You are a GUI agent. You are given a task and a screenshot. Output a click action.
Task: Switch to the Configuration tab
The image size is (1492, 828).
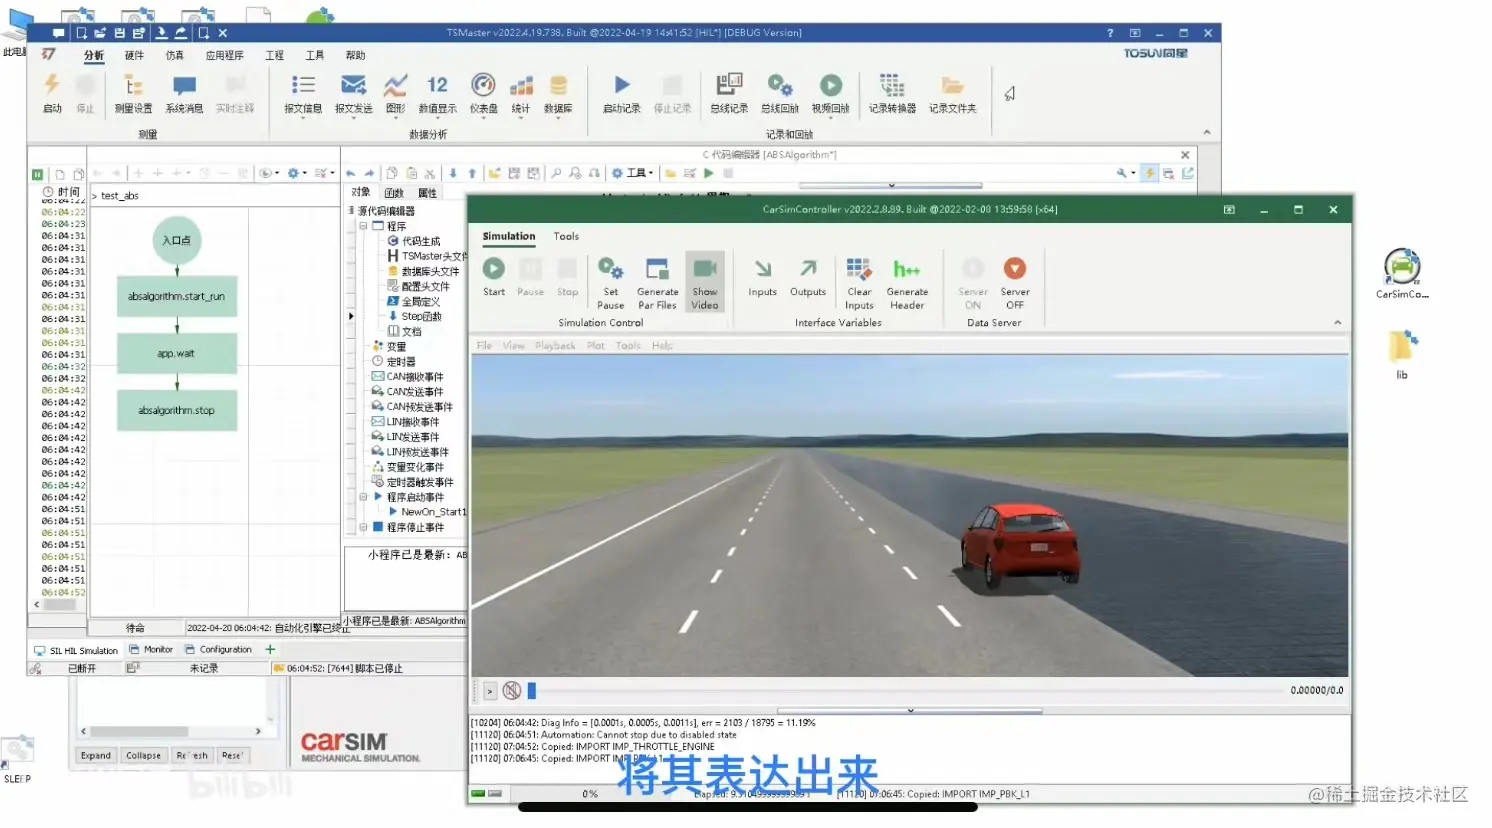pos(218,650)
